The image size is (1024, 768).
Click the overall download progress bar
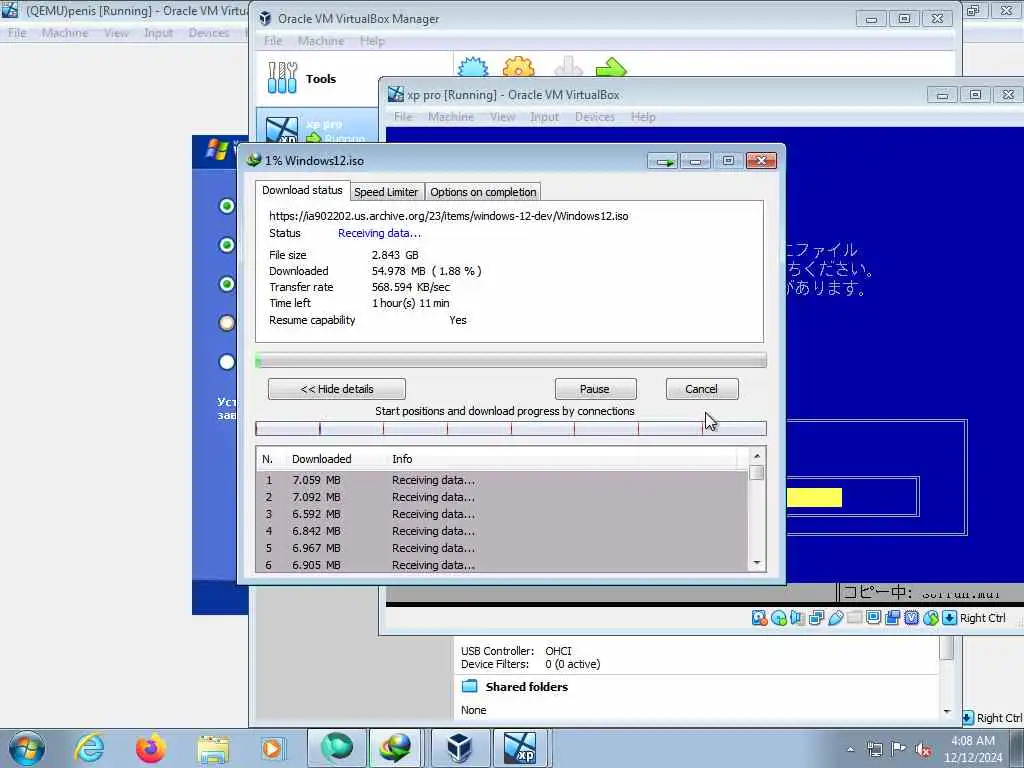tap(511, 360)
